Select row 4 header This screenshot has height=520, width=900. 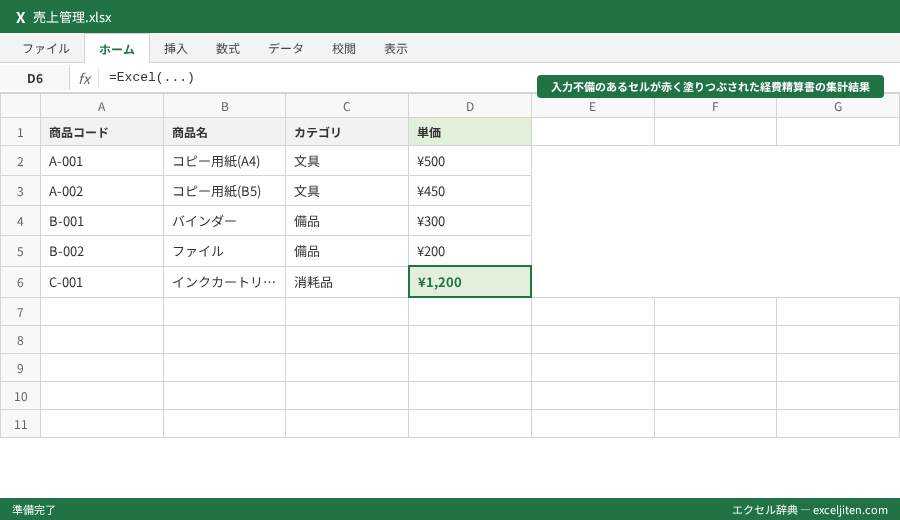point(20,220)
